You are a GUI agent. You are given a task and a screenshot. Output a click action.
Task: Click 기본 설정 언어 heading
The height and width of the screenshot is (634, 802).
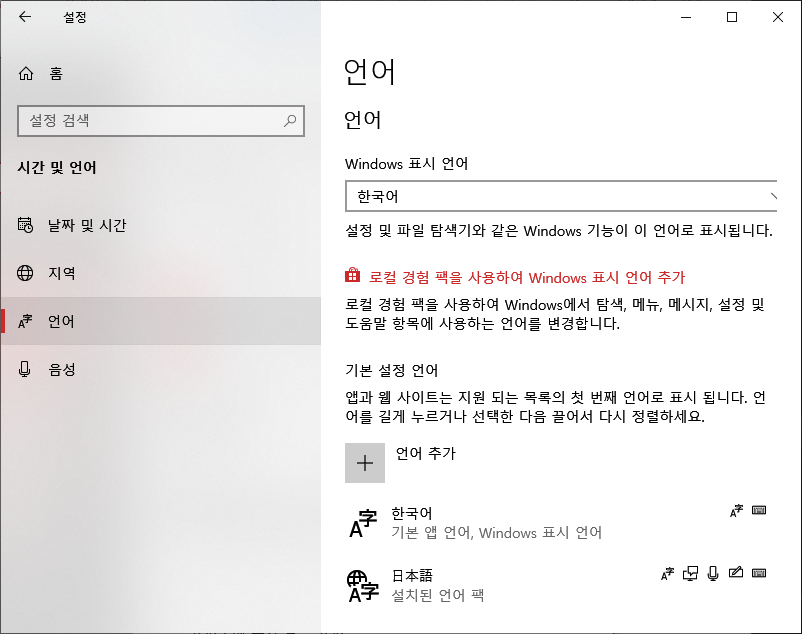[391, 370]
